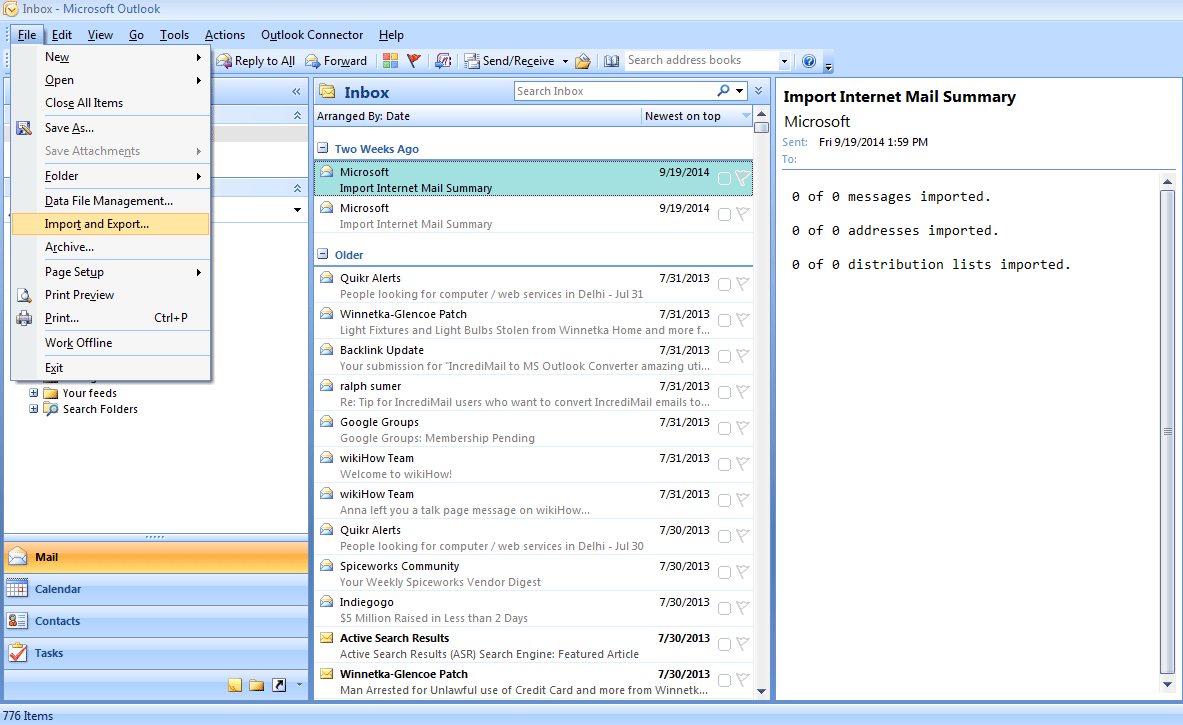Click the Print Preview icon in File menu
This screenshot has width=1183, height=725.
(24, 295)
